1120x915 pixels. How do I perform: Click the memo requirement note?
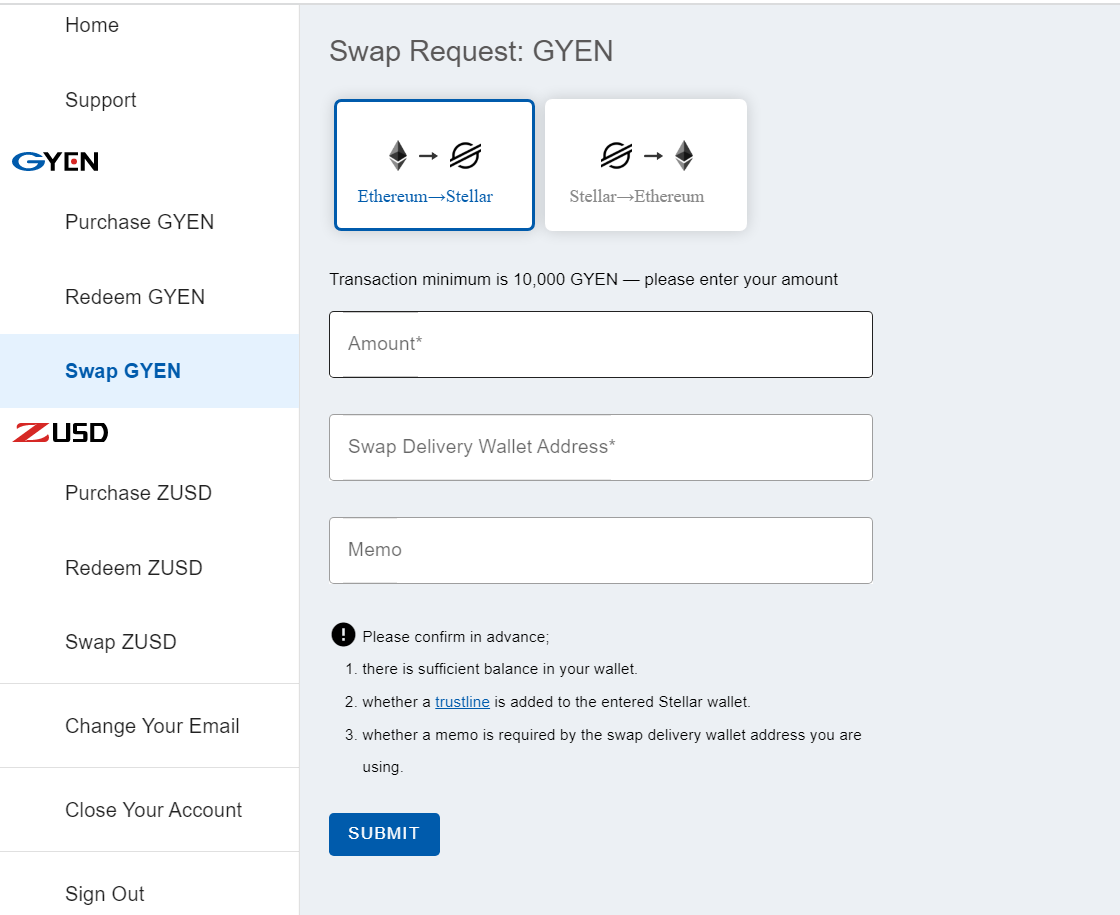point(611,751)
